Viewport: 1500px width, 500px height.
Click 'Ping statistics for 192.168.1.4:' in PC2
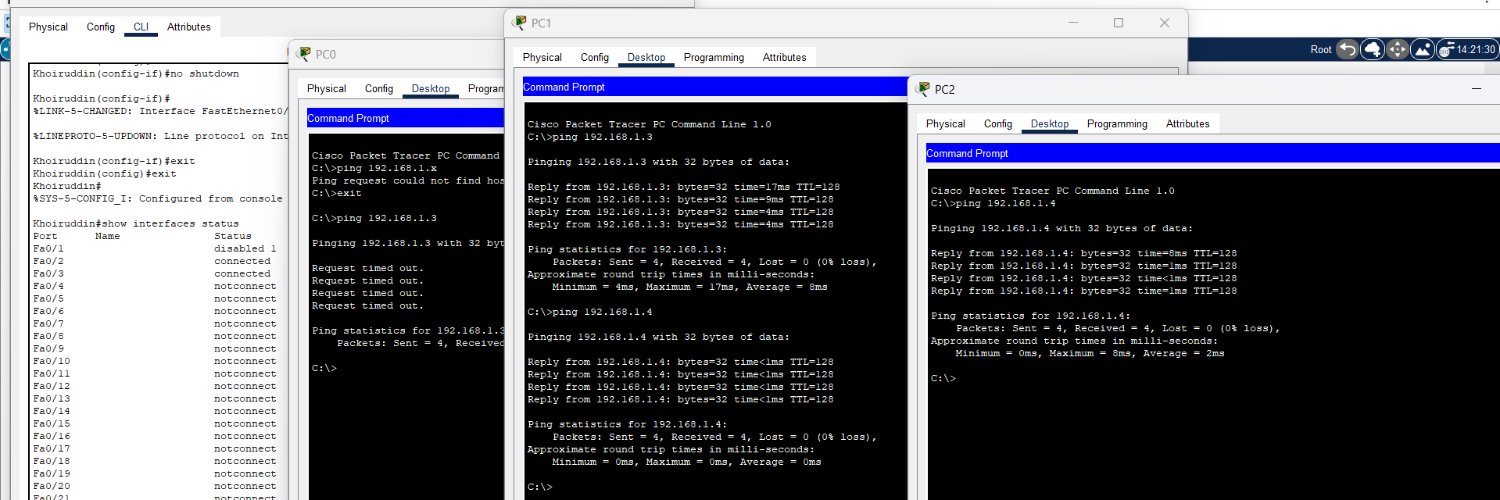point(1031,316)
